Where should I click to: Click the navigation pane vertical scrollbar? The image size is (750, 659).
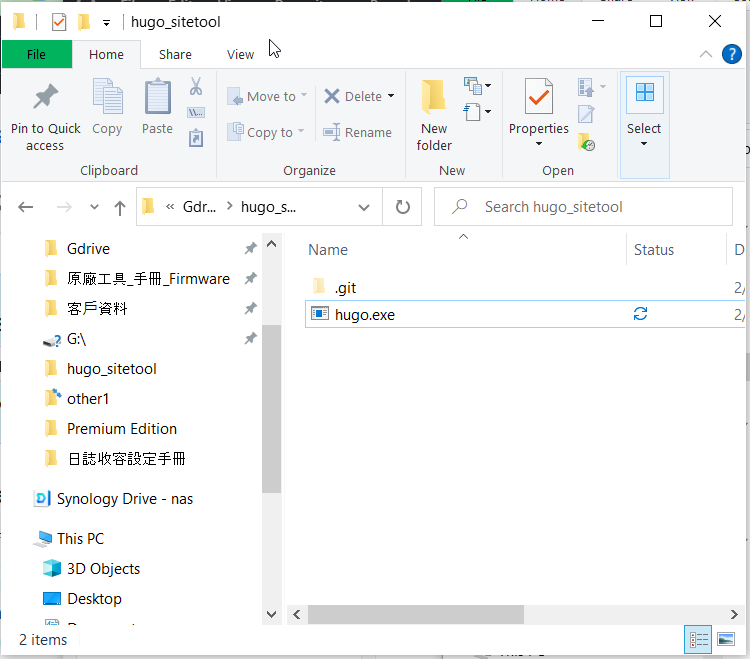coord(272,400)
